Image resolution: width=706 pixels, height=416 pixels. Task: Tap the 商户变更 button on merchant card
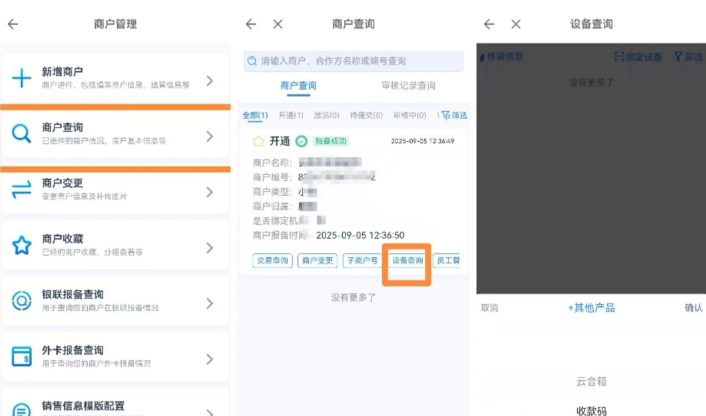pos(317,261)
